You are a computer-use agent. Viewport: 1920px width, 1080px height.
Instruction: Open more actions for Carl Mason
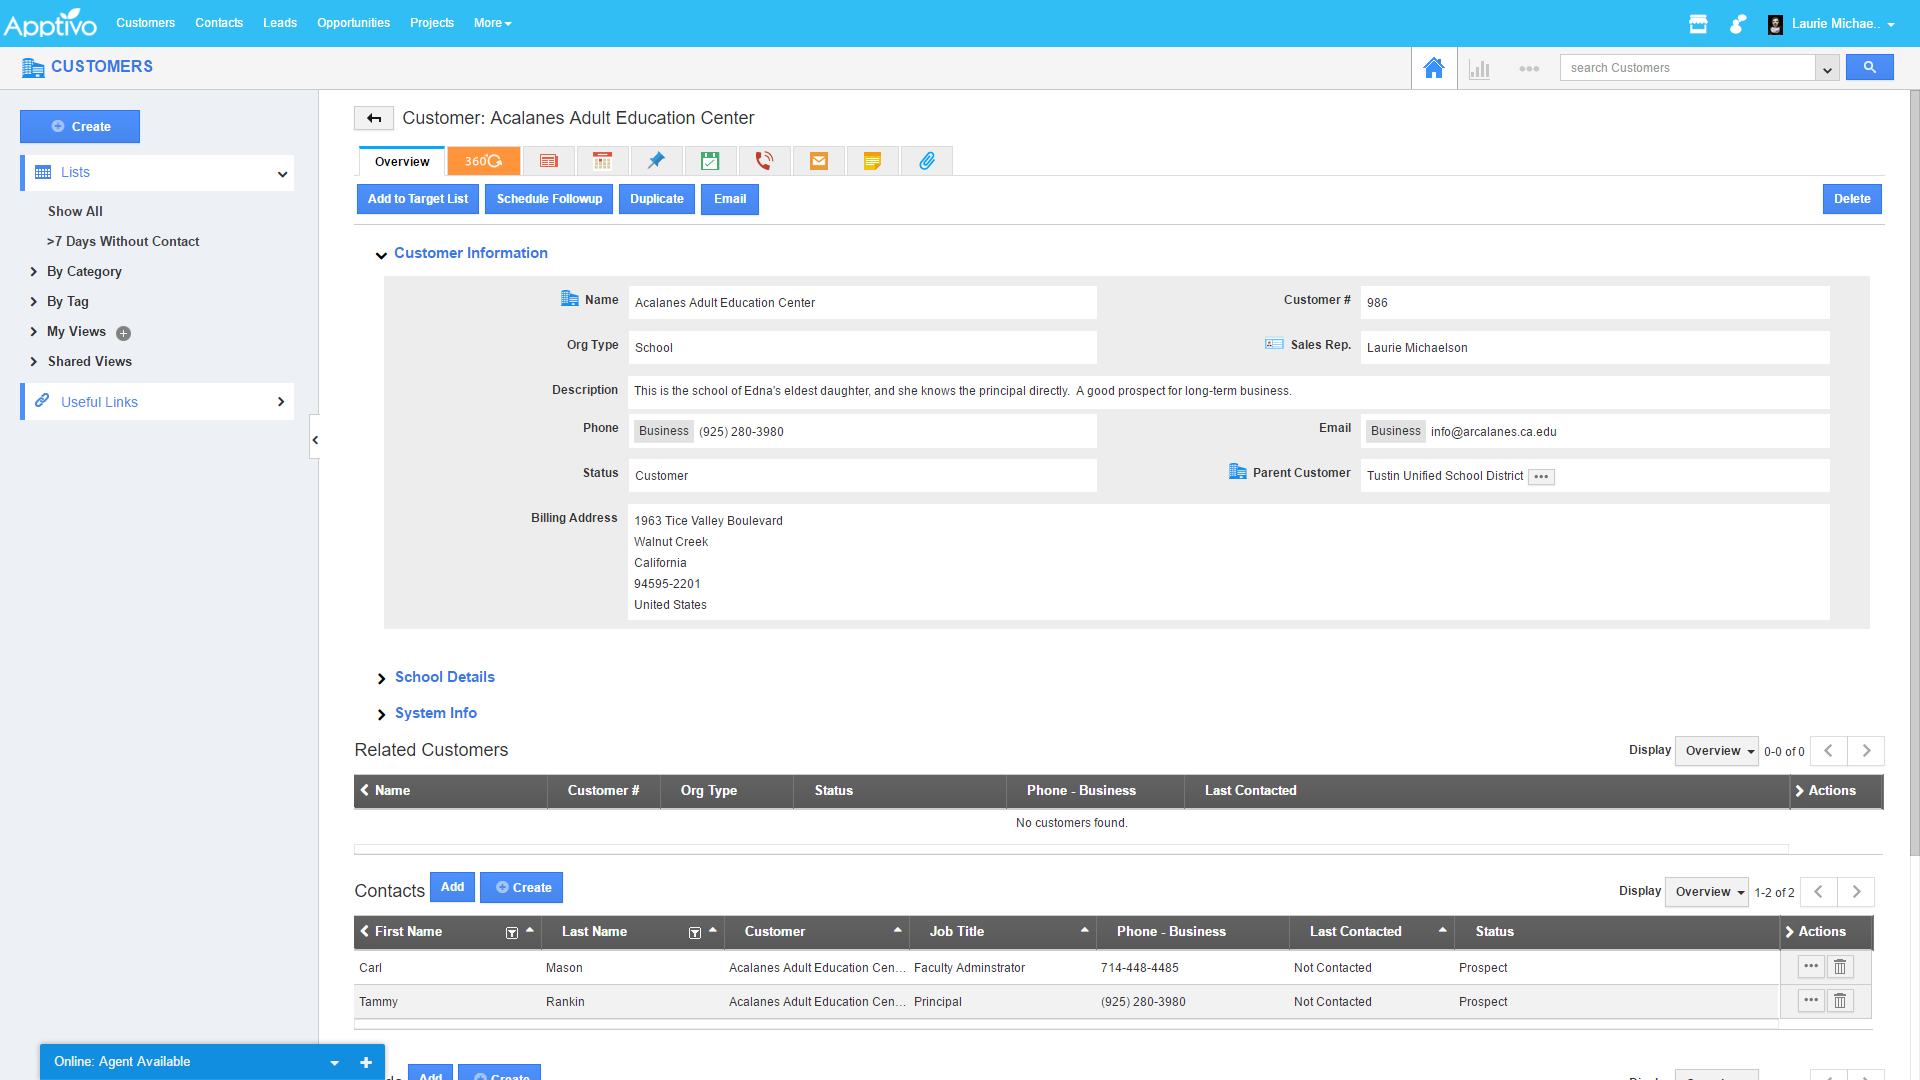[1811, 967]
